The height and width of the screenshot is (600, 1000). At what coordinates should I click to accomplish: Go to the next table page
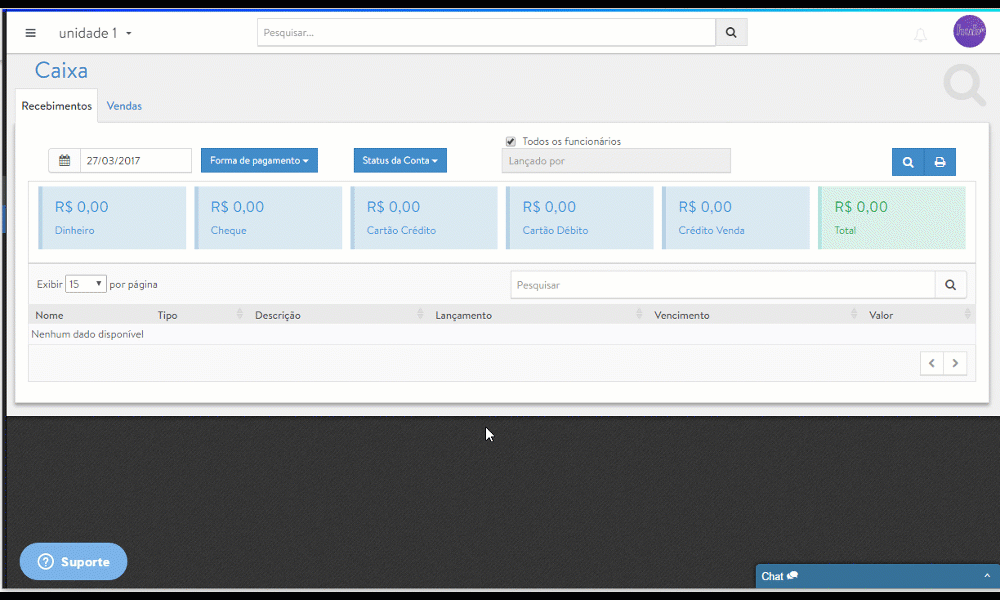point(956,363)
